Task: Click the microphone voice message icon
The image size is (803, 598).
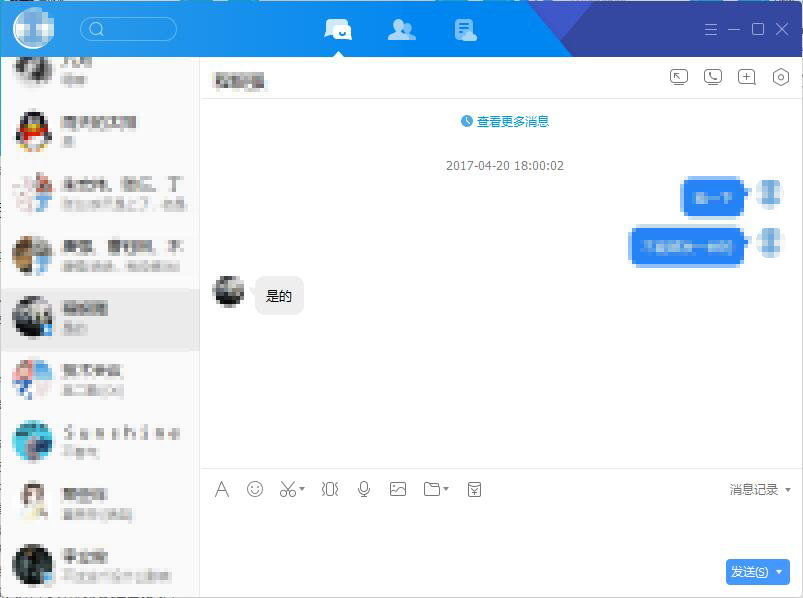Action: coord(364,489)
